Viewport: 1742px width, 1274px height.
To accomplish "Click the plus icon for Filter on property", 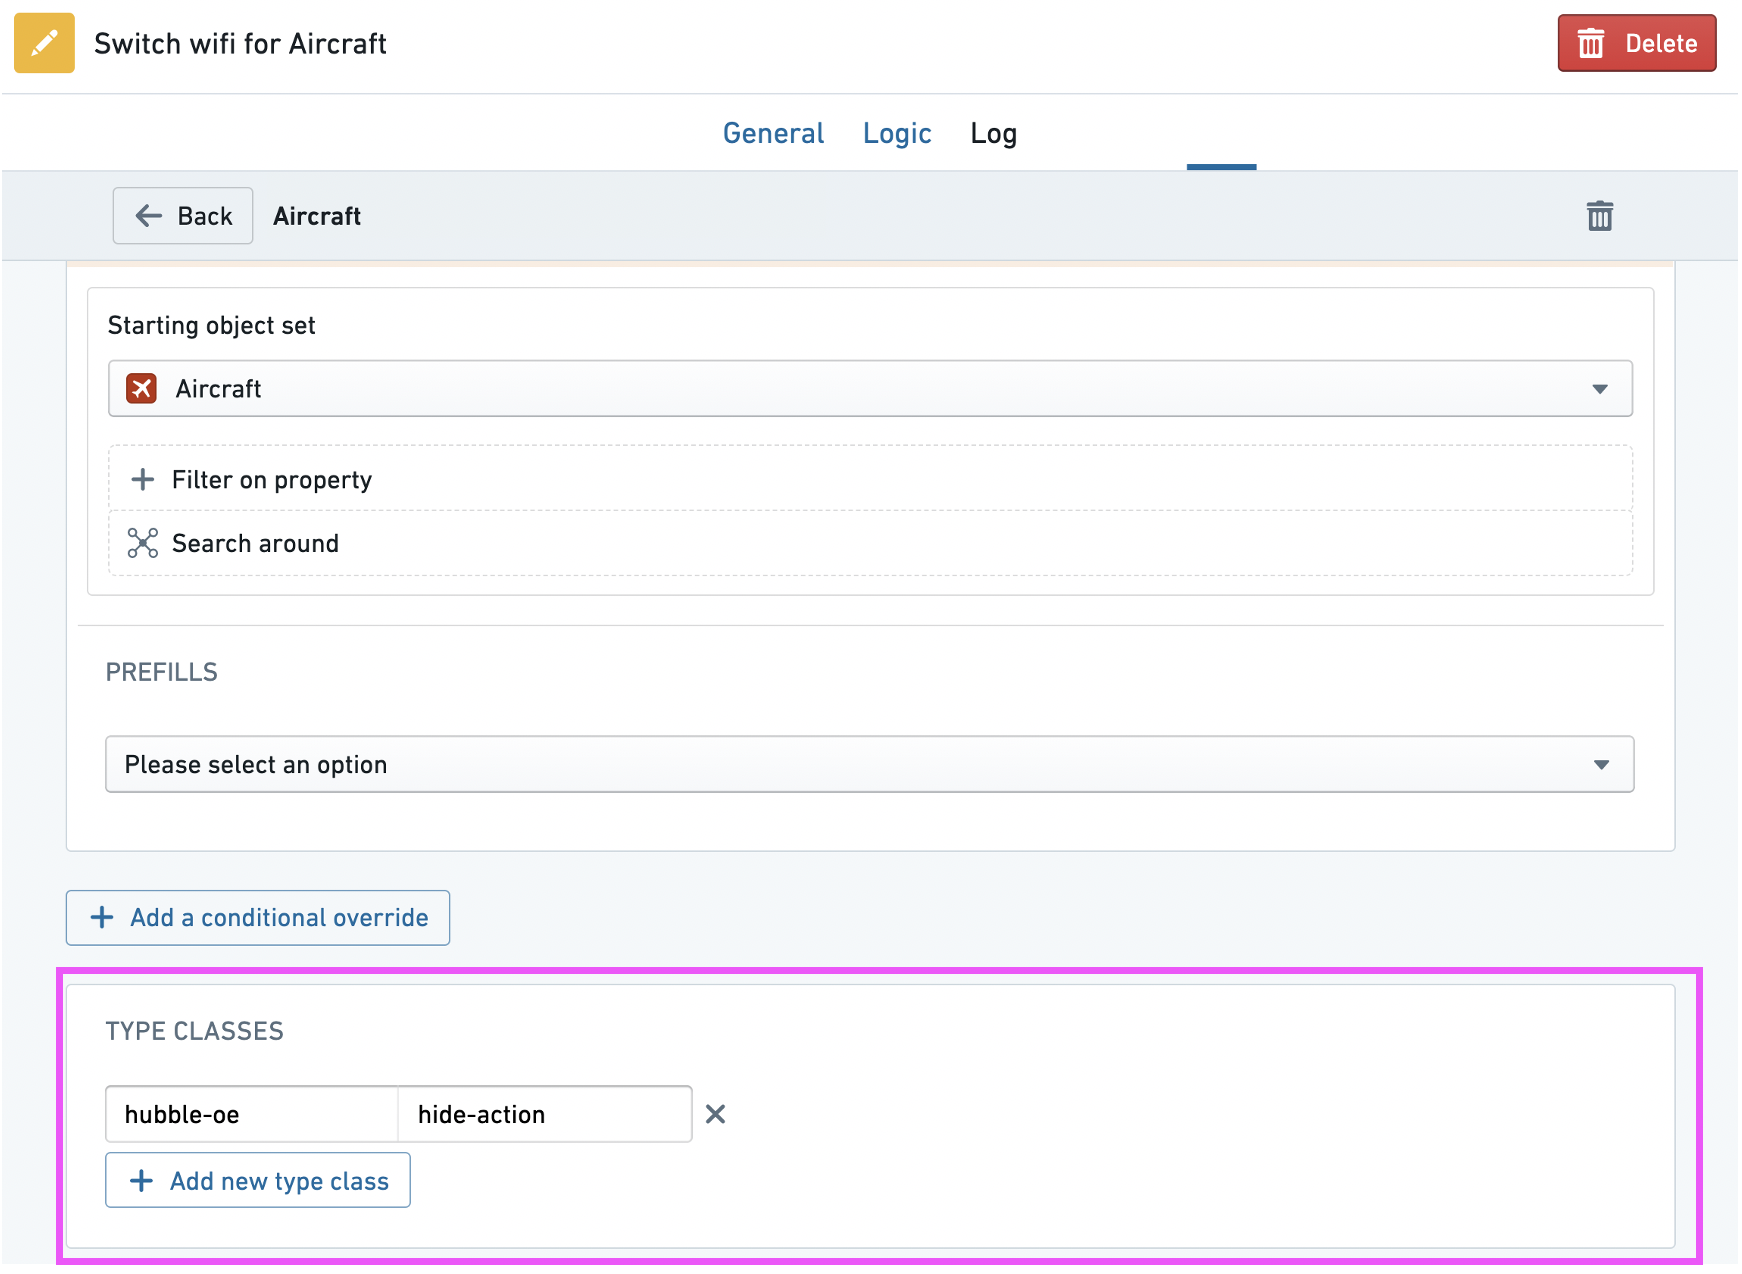I will click(143, 480).
